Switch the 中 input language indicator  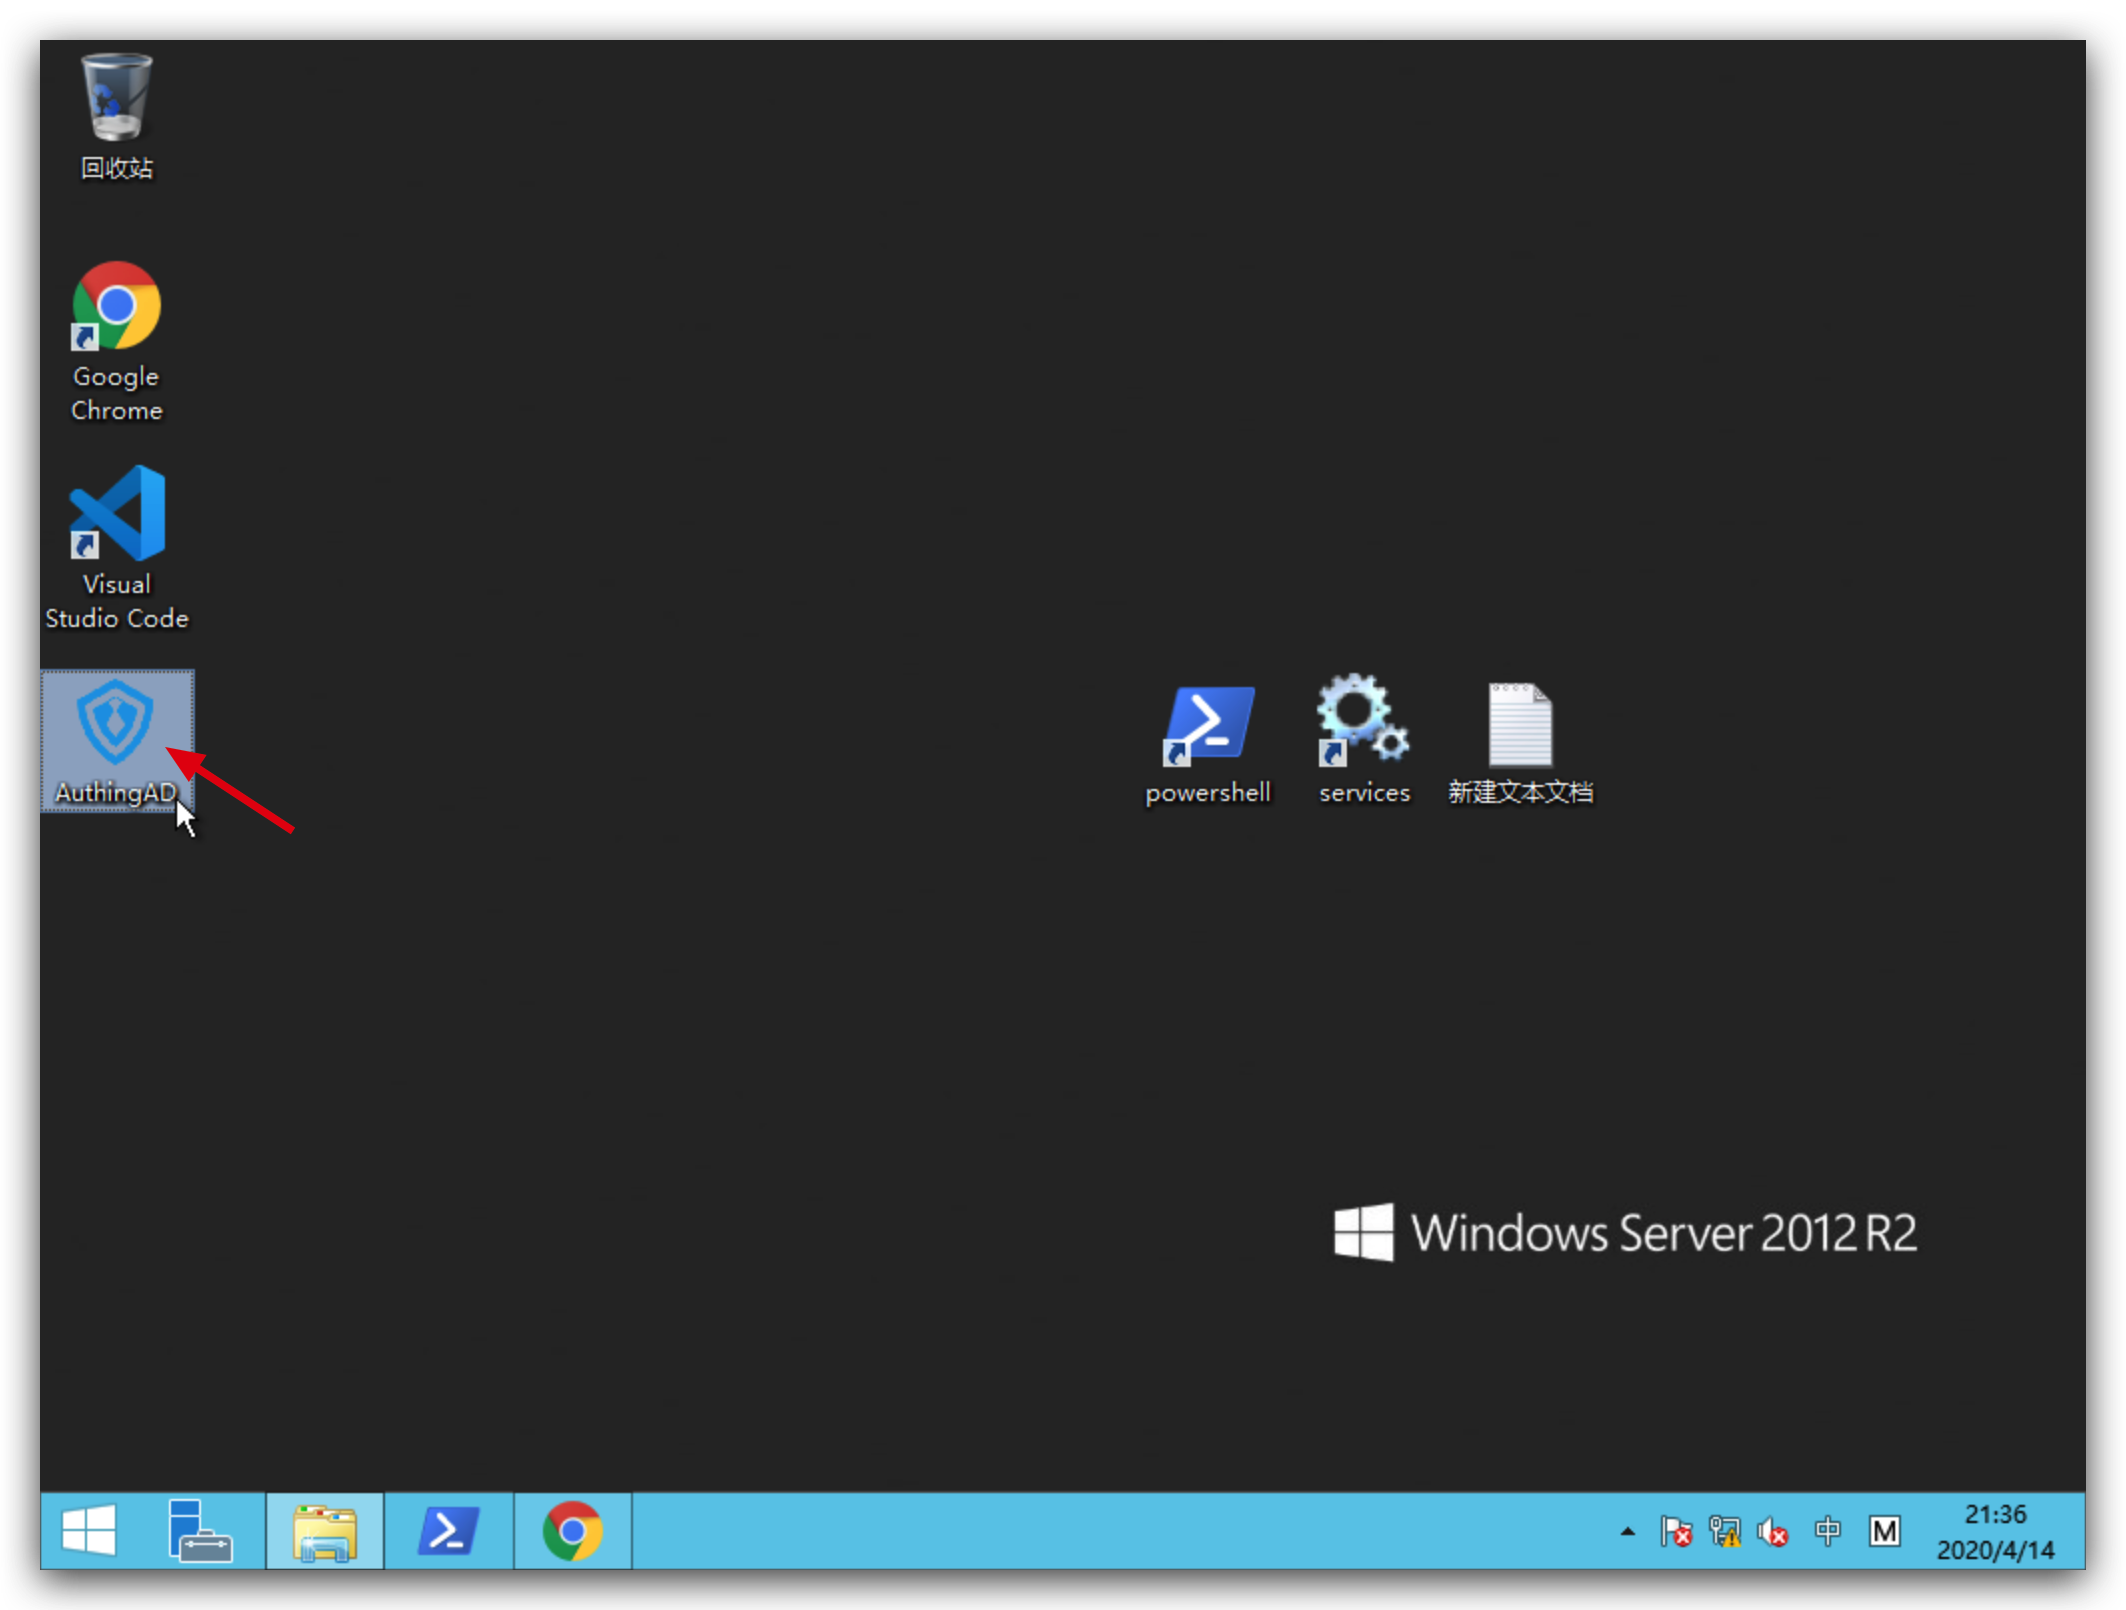(x=1827, y=1531)
